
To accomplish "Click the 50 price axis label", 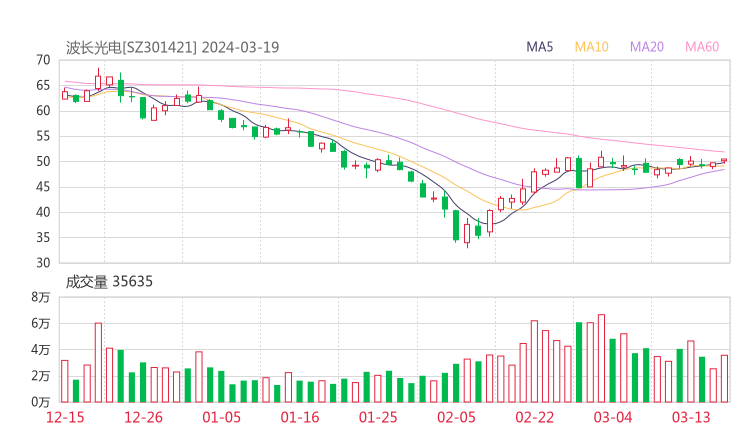I will click(43, 161).
